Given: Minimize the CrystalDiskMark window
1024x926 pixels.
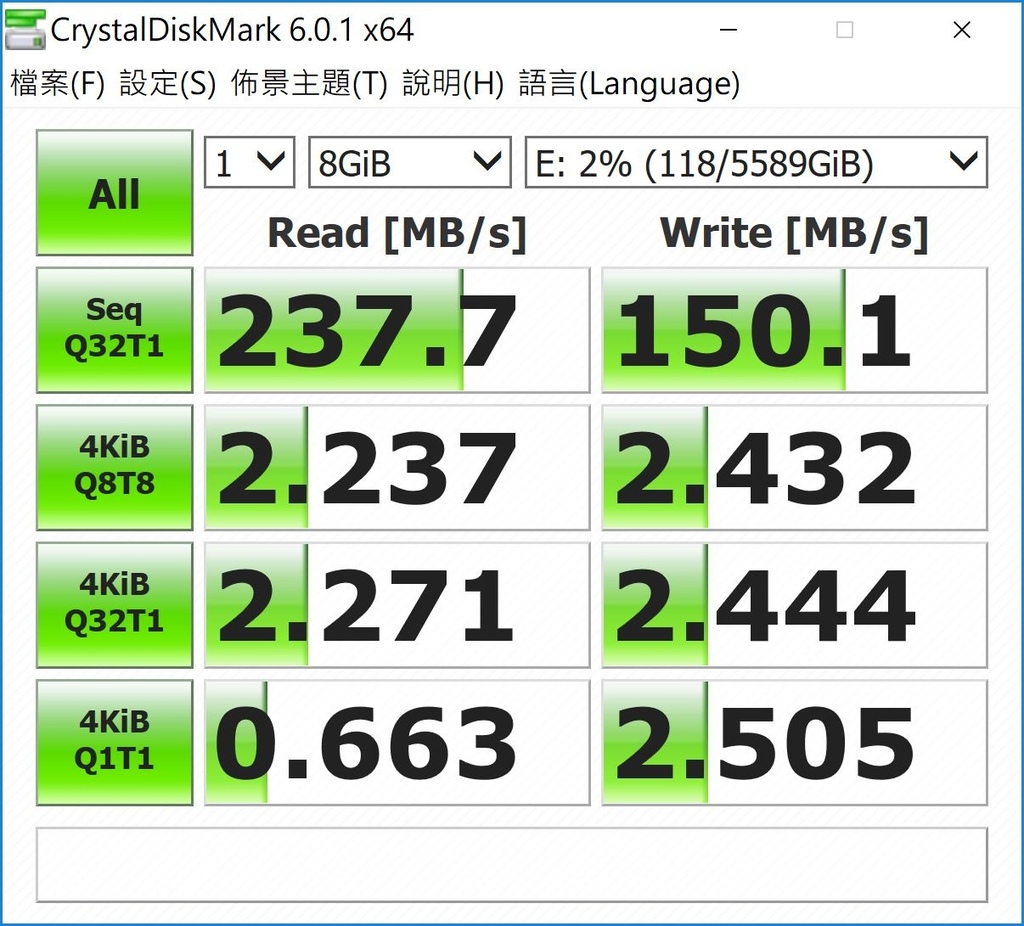Looking at the screenshot, I should coord(729,30).
